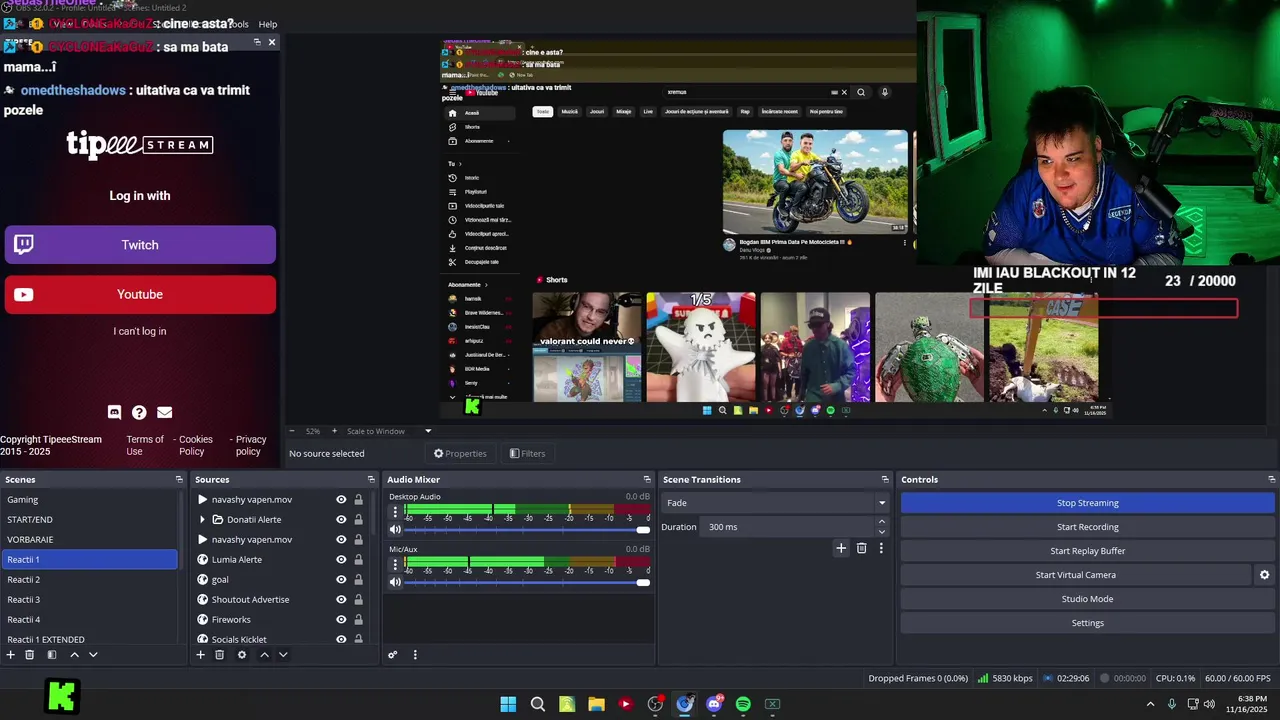The width and height of the screenshot is (1280, 720).
Task: Open Virtual Camera settings gear
Action: pos(1264,575)
